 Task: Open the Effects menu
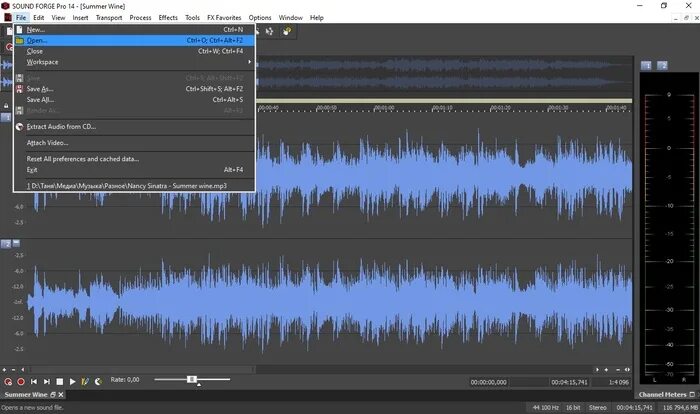168,17
